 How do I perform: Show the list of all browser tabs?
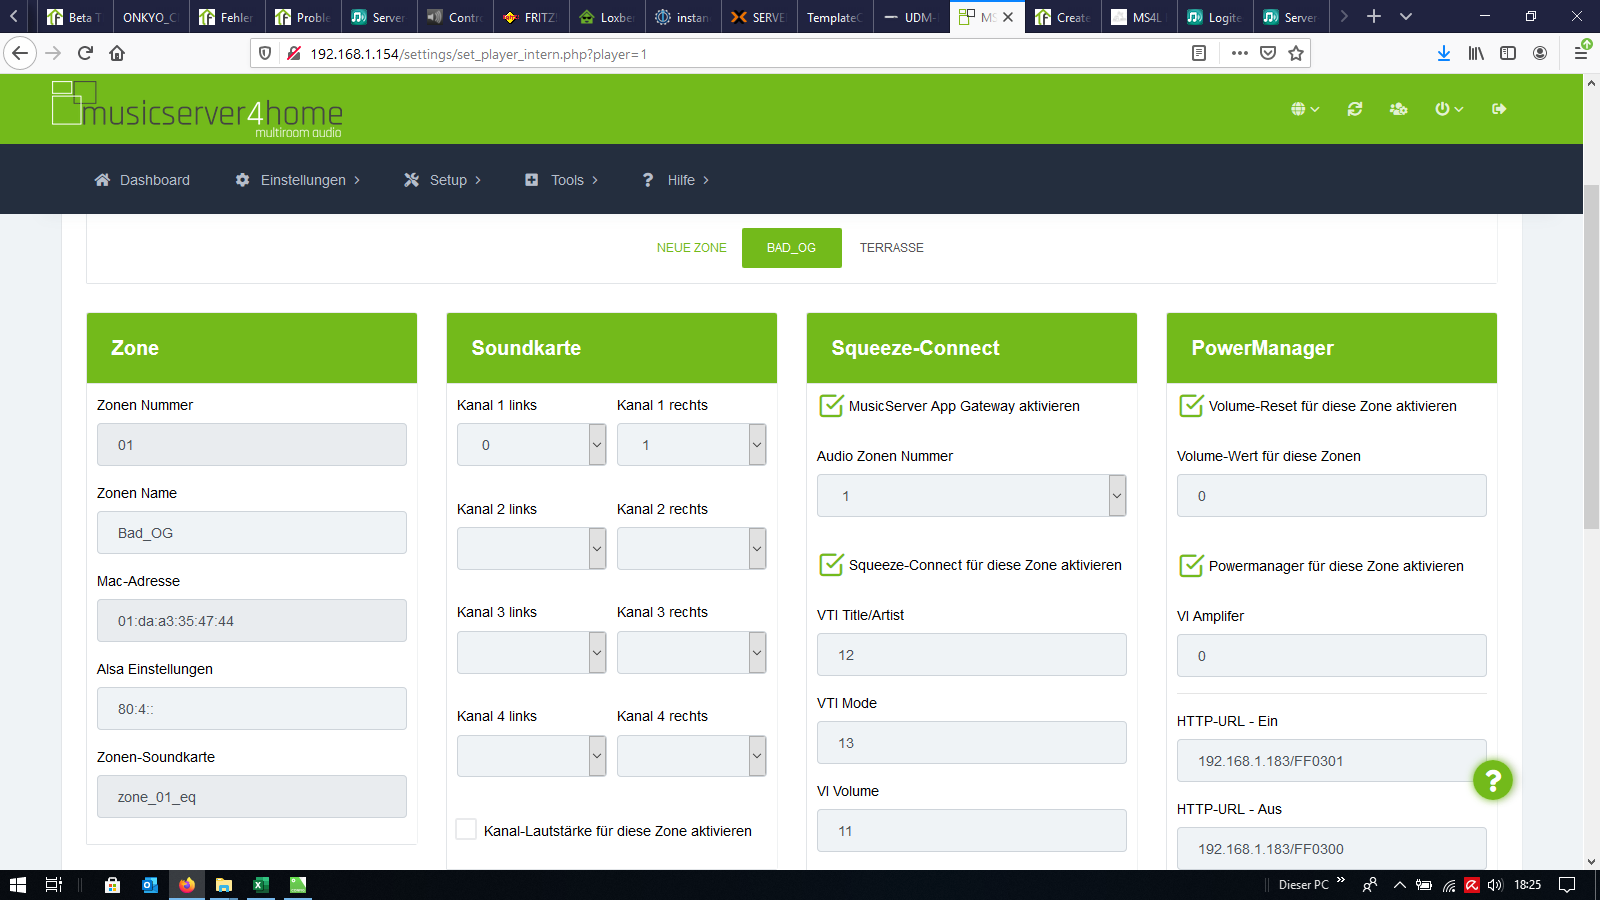coord(1406,17)
